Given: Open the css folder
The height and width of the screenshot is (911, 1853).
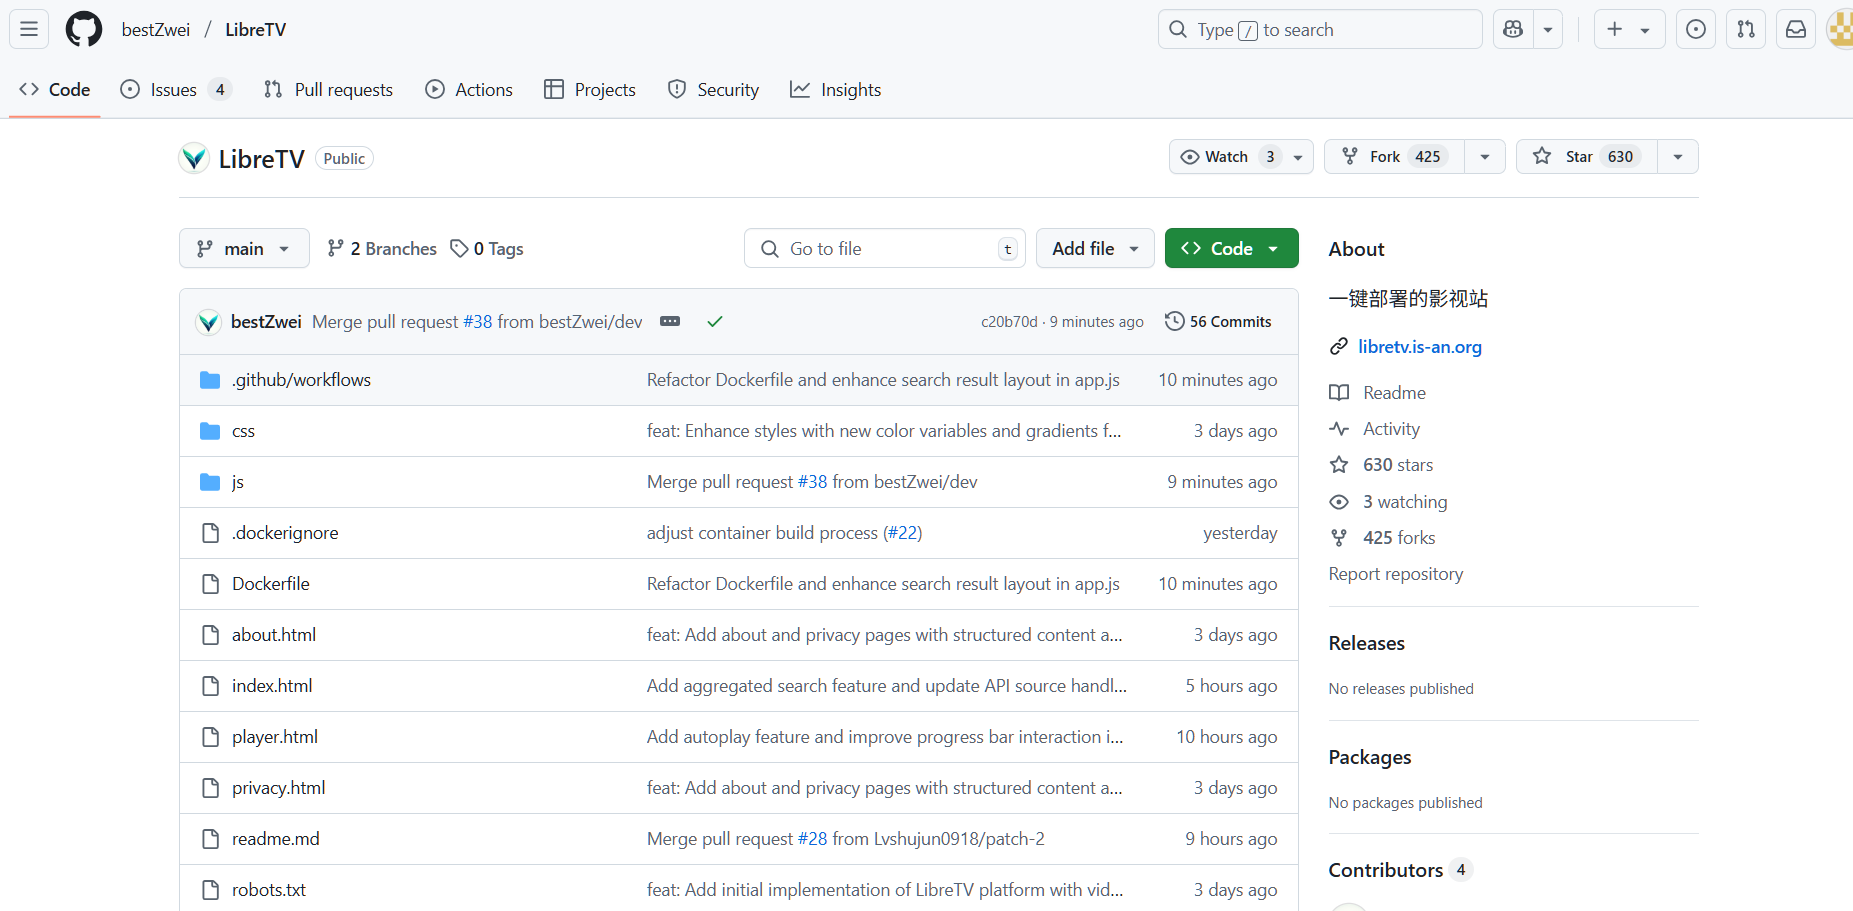Looking at the screenshot, I should (243, 431).
